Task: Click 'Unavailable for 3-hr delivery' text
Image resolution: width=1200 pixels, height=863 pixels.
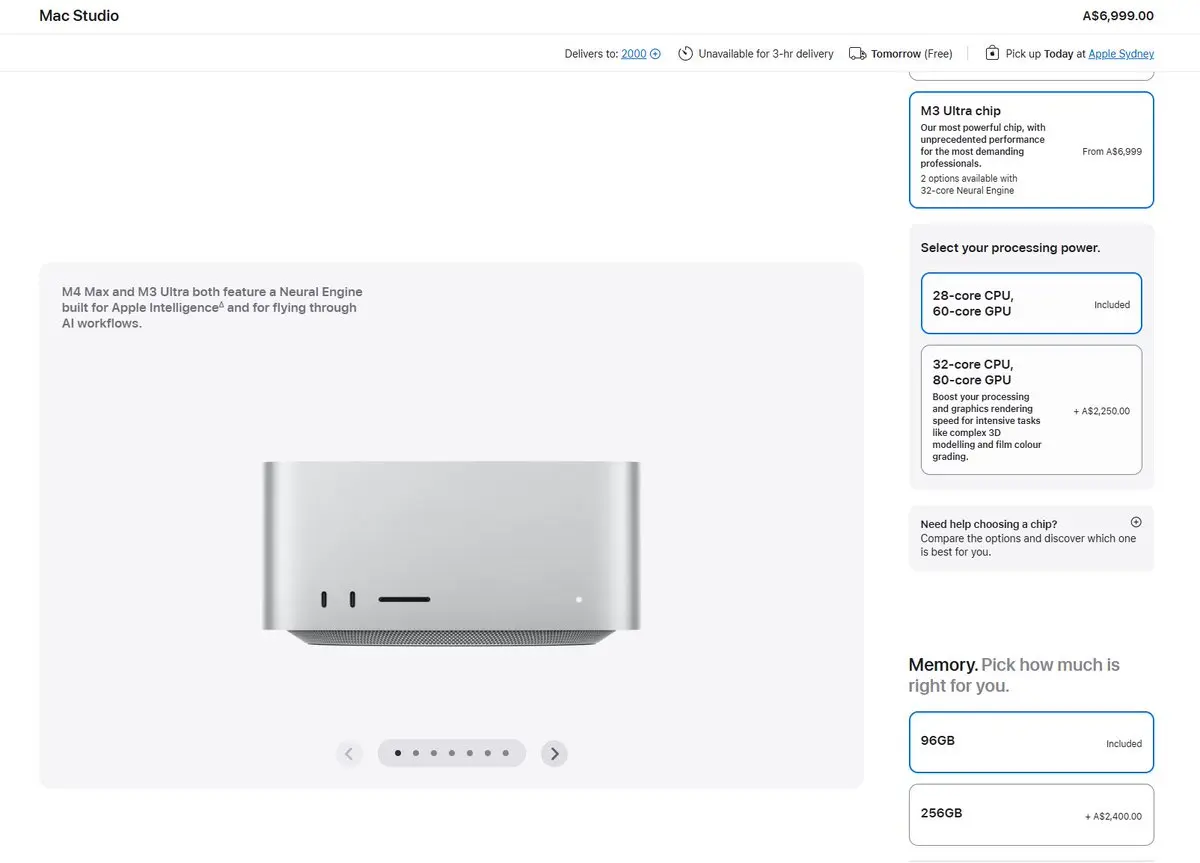Action: point(766,54)
